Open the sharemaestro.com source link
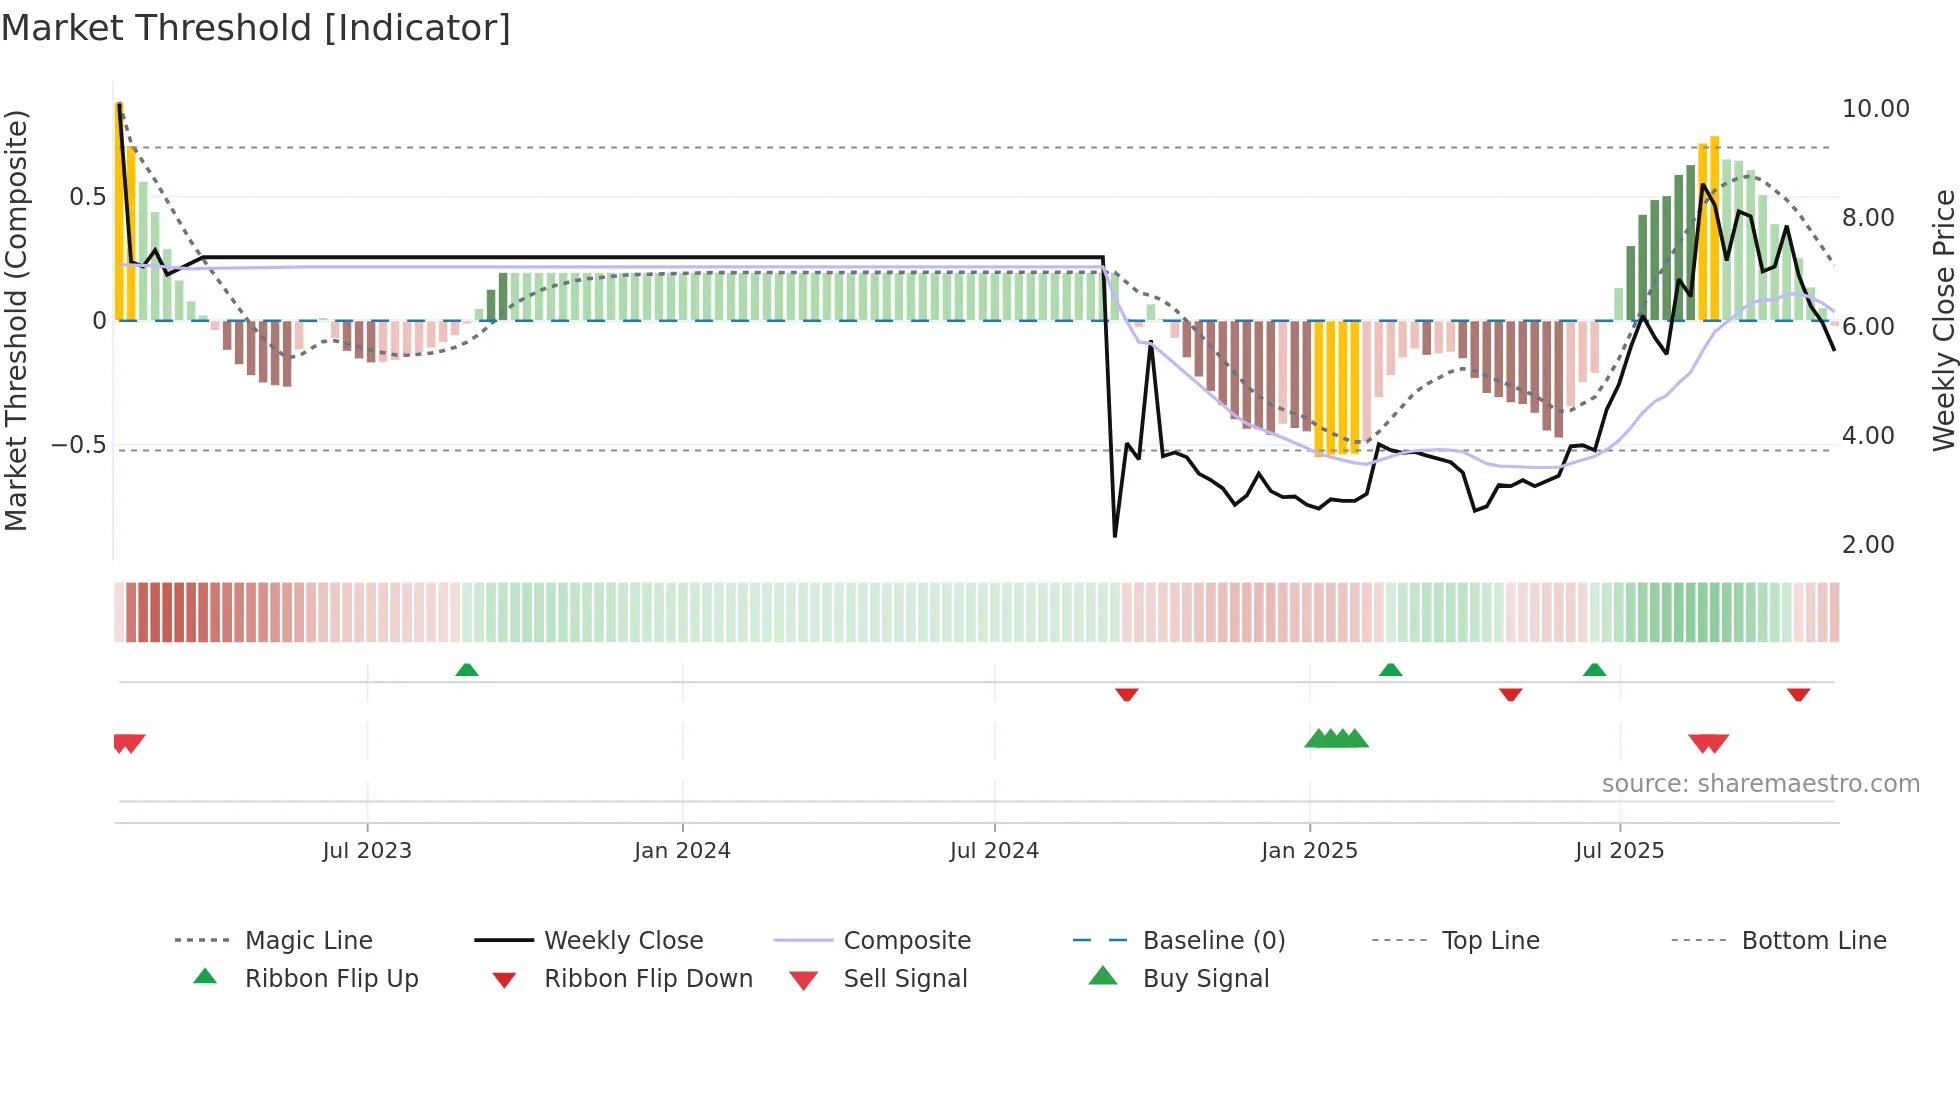The image size is (1960, 1102). [x=1760, y=784]
